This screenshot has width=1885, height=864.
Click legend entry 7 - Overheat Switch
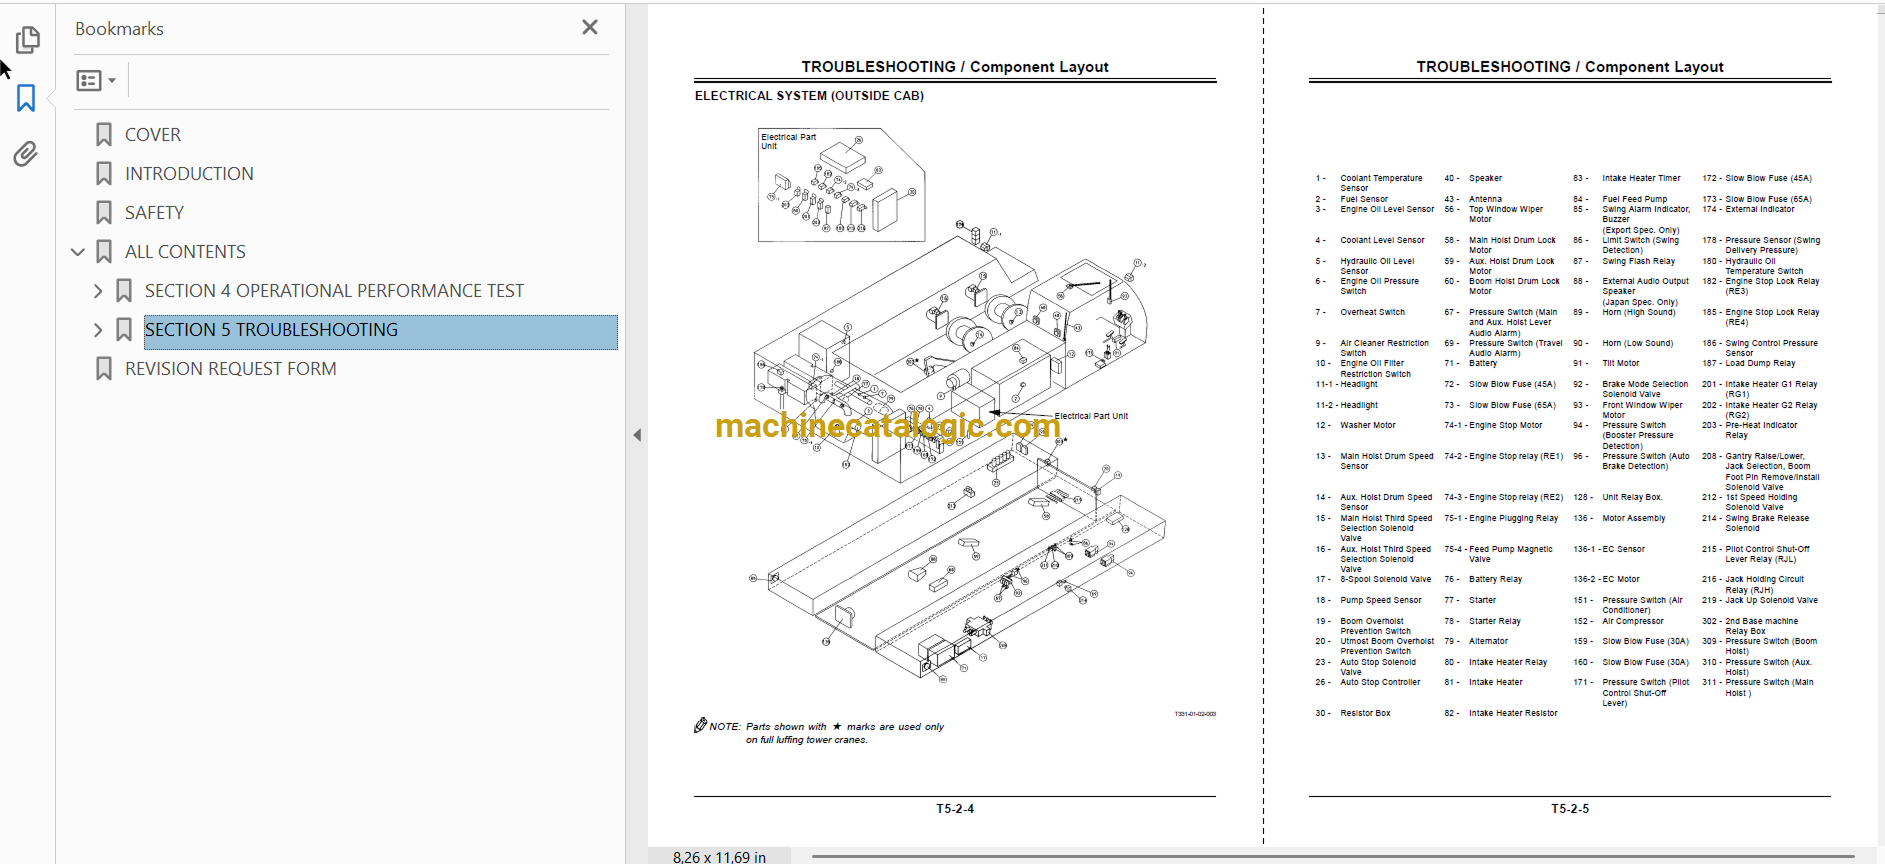(1360, 312)
